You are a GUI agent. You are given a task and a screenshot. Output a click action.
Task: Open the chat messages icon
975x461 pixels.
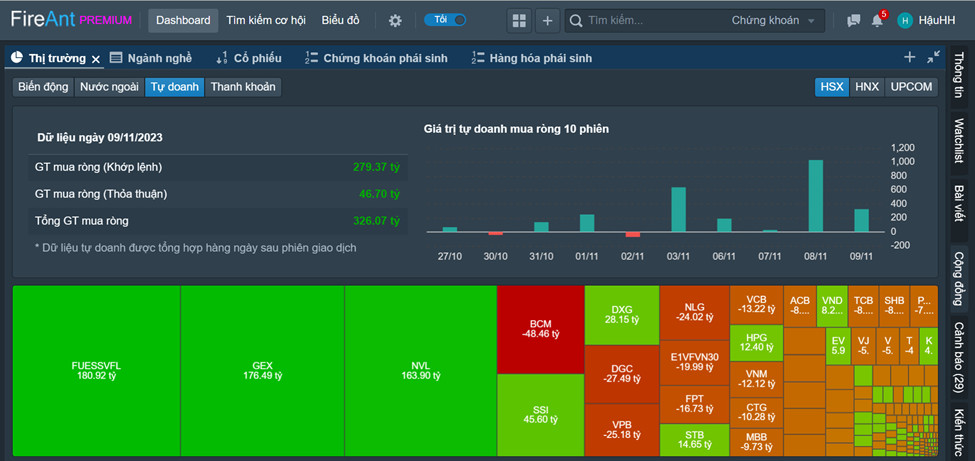coord(853,20)
